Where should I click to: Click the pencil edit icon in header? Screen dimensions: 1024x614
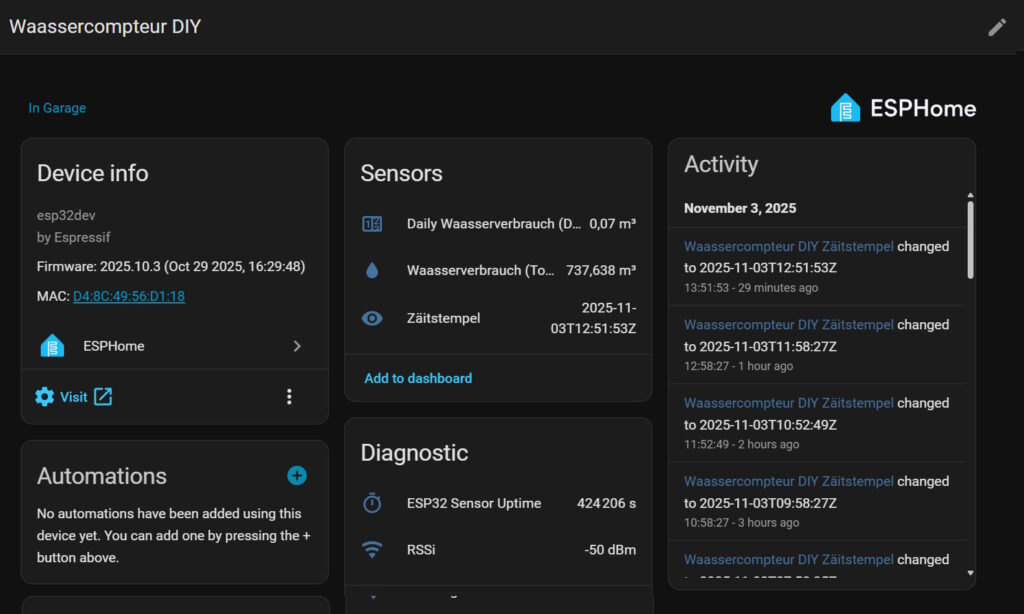(x=996, y=27)
